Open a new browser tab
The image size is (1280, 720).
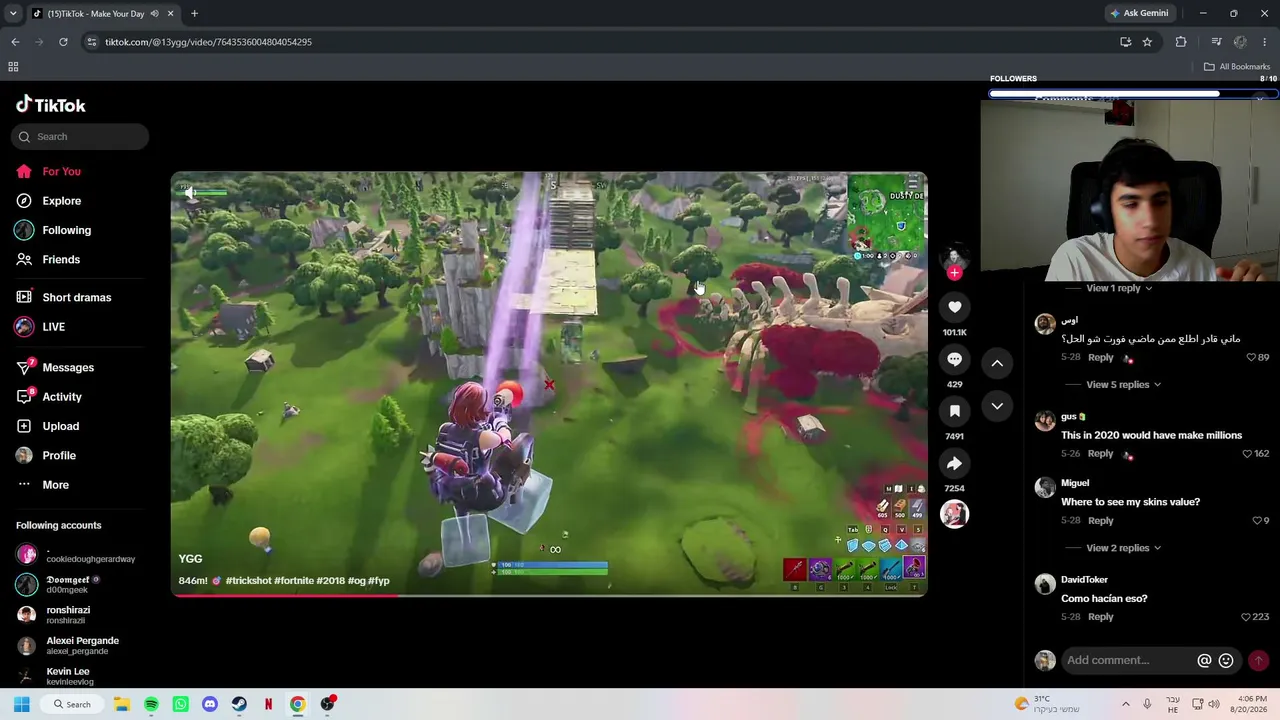click(194, 13)
